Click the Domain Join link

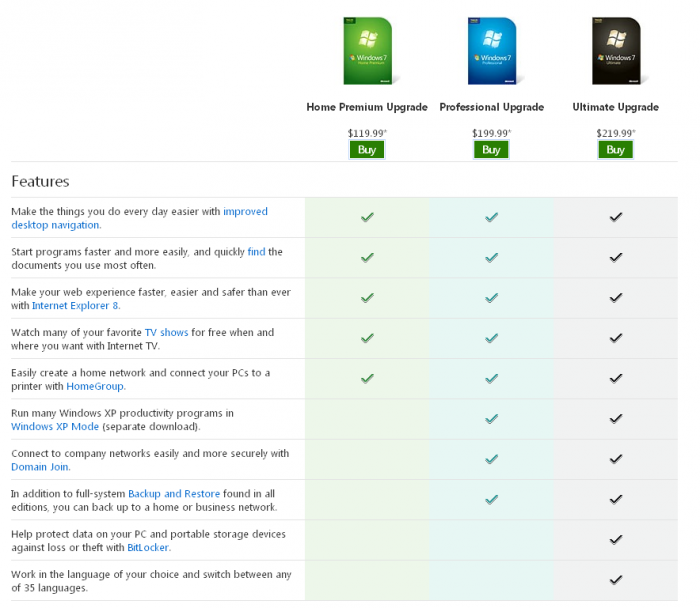(x=40, y=467)
